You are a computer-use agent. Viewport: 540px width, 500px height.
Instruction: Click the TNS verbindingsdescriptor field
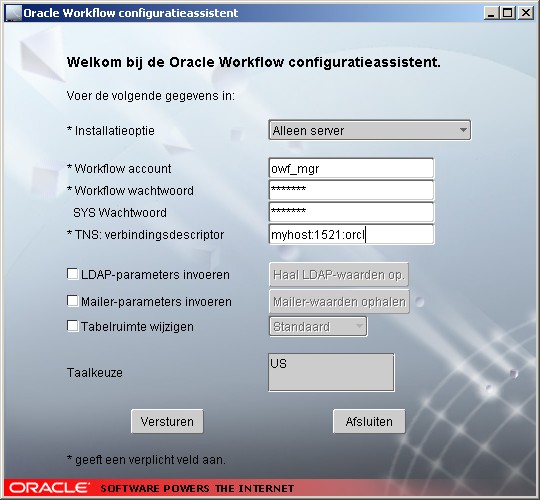pos(351,235)
